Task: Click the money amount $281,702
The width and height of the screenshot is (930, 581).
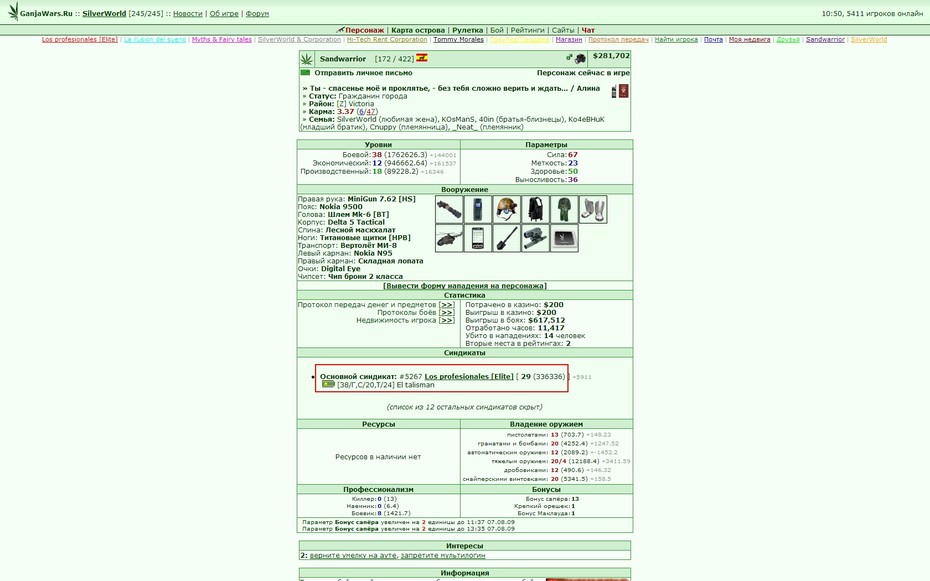Action: point(611,56)
